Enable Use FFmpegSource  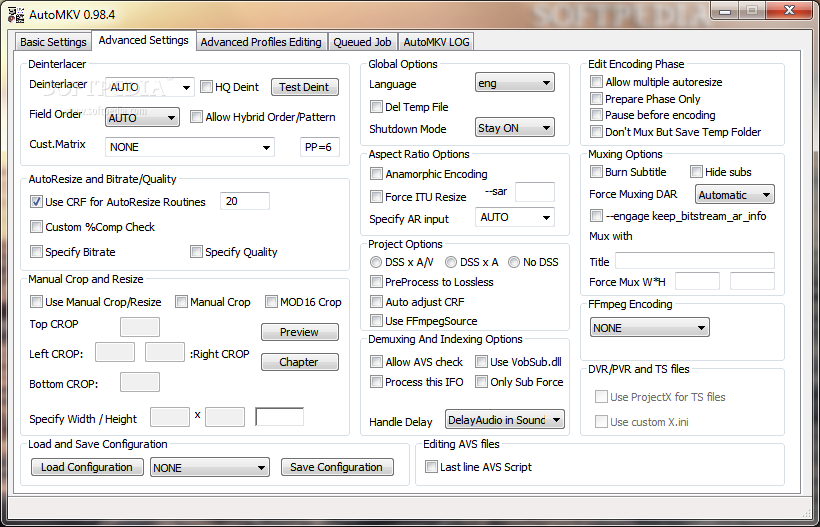[376, 320]
